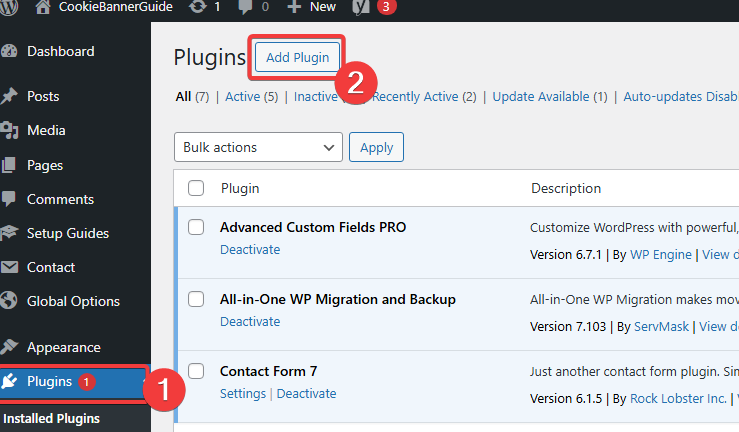This screenshot has height=432, width=739.
Task: Click the Plugins page heading
Action: [210, 57]
